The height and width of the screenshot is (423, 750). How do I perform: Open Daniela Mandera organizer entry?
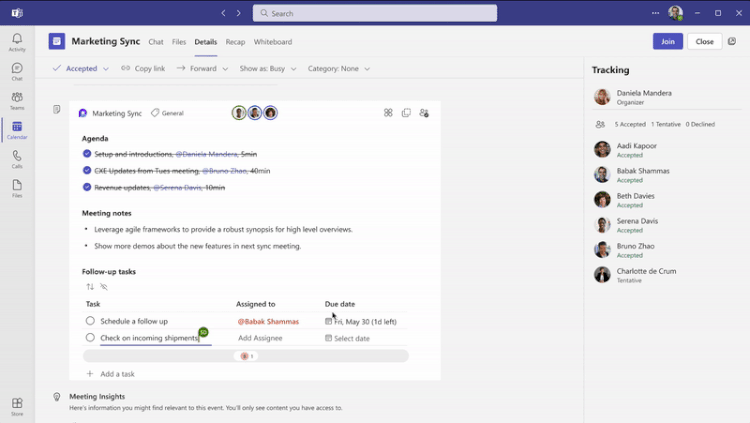tap(667, 97)
